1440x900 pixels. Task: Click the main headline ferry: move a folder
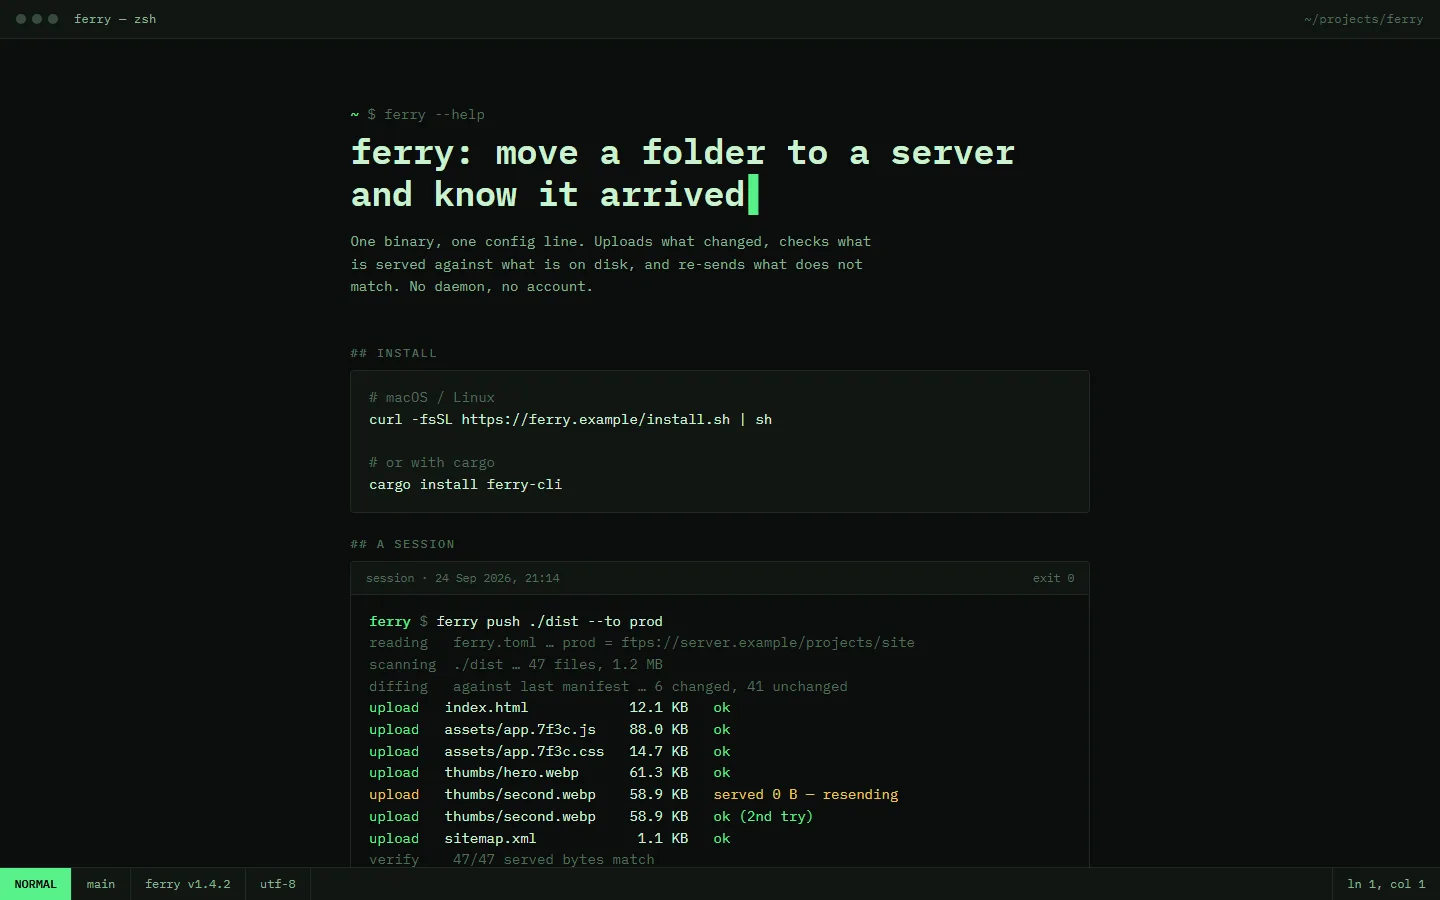(682, 173)
